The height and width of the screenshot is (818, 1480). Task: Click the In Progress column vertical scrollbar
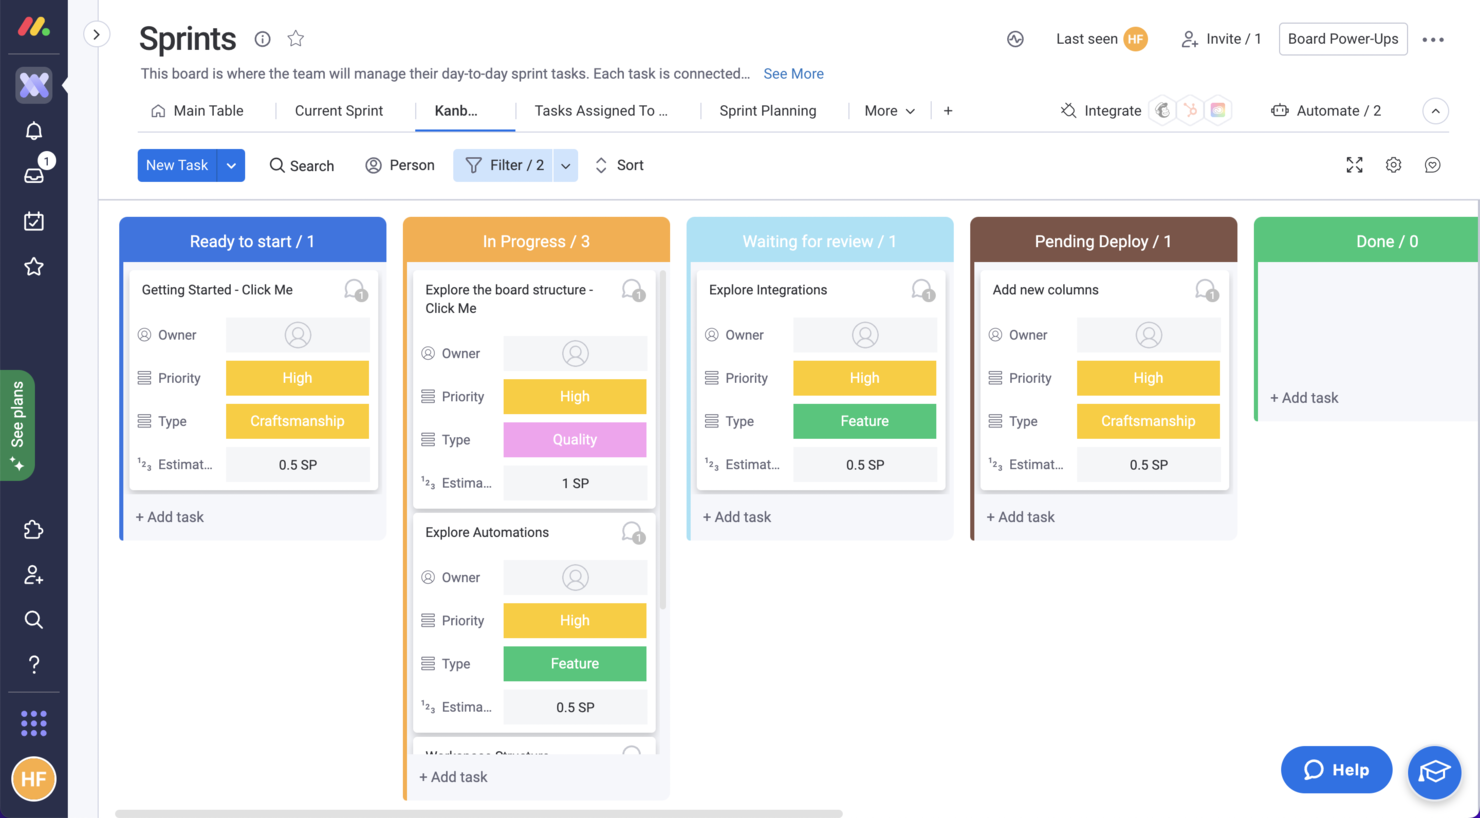[662, 440]
